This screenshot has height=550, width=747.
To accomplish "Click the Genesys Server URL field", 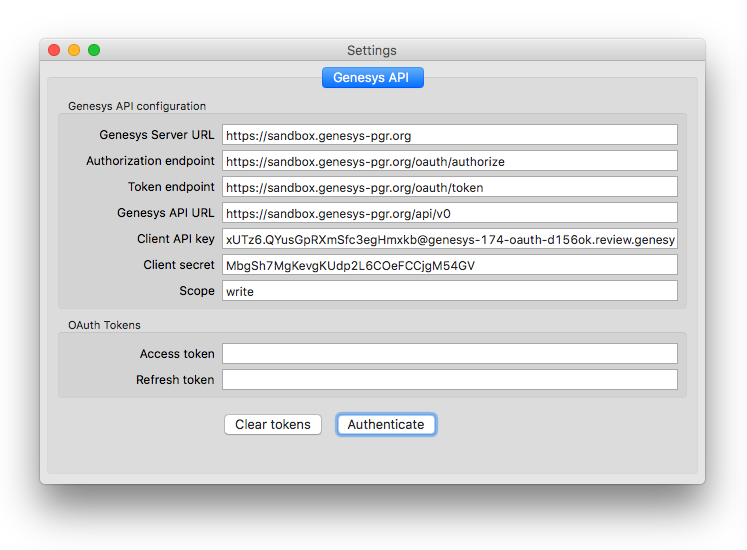I will pyautogui.click(x=450, y=135).
